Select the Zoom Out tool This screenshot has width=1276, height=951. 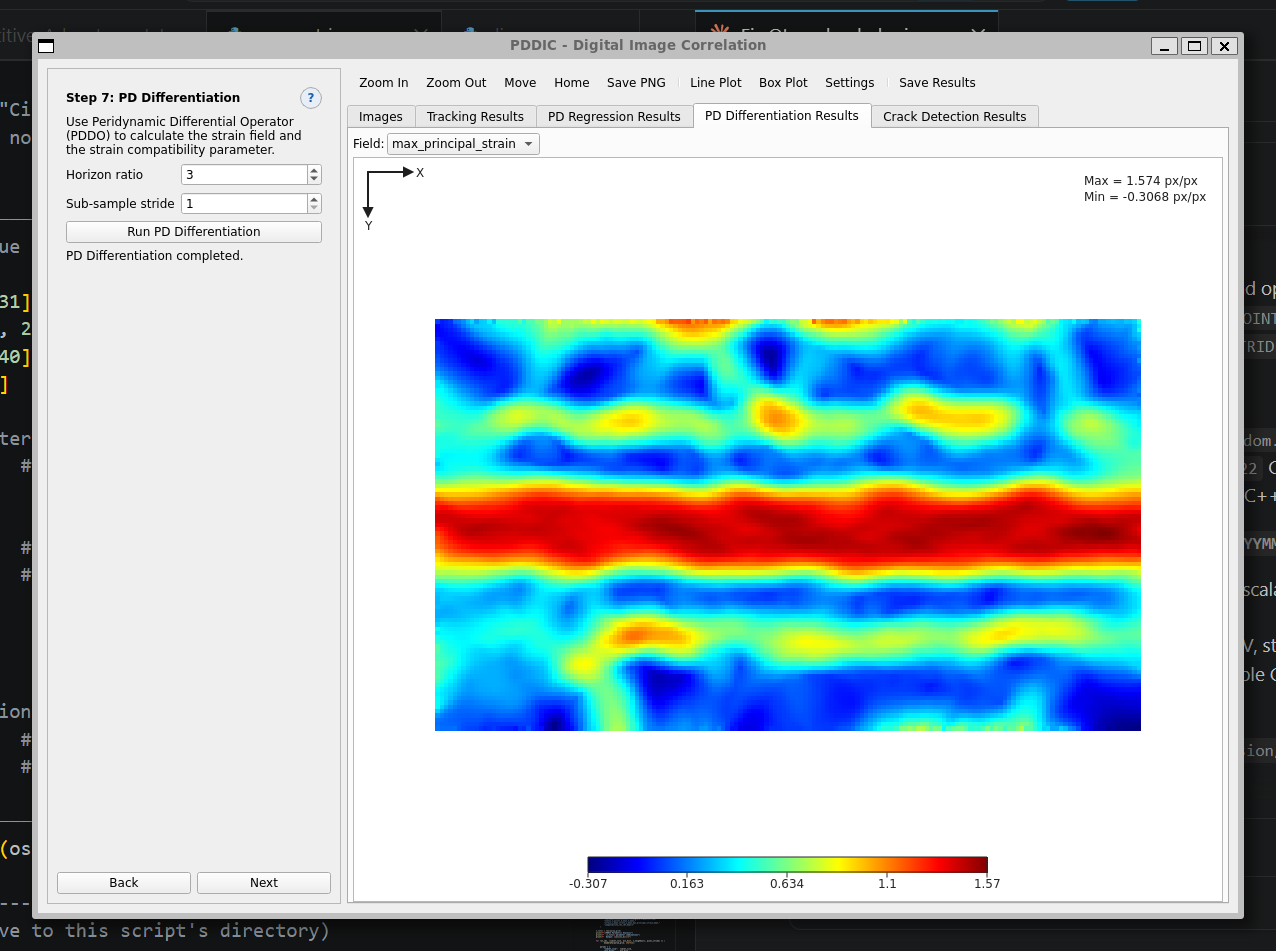coord(456,83)
